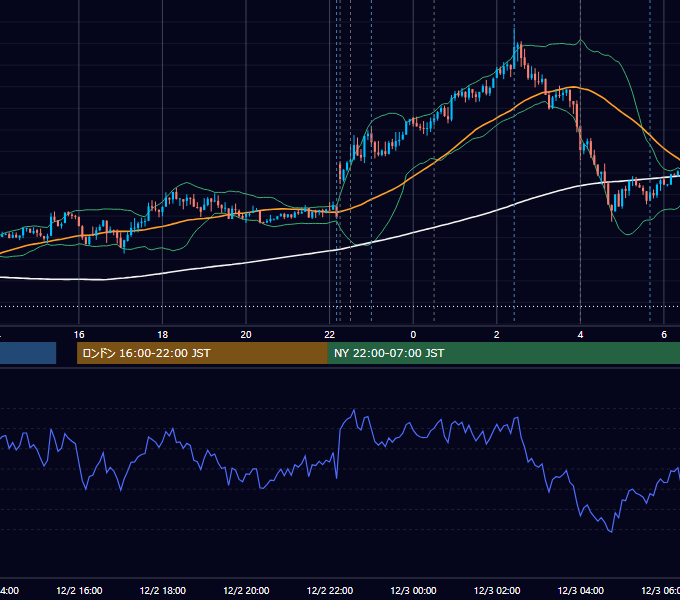This screenshot has width=680, height=600.
Task: Click the ロンドン 16:00-22:00 JST session bar
Action: (x=202, y=353)
